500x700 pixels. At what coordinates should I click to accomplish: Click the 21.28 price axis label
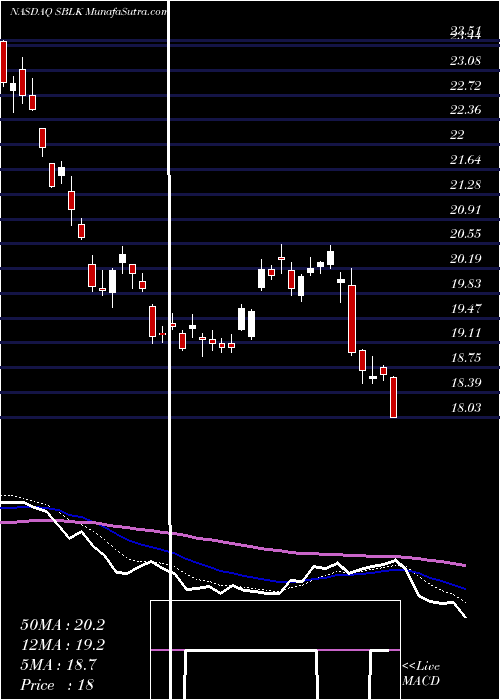point(466,184)
